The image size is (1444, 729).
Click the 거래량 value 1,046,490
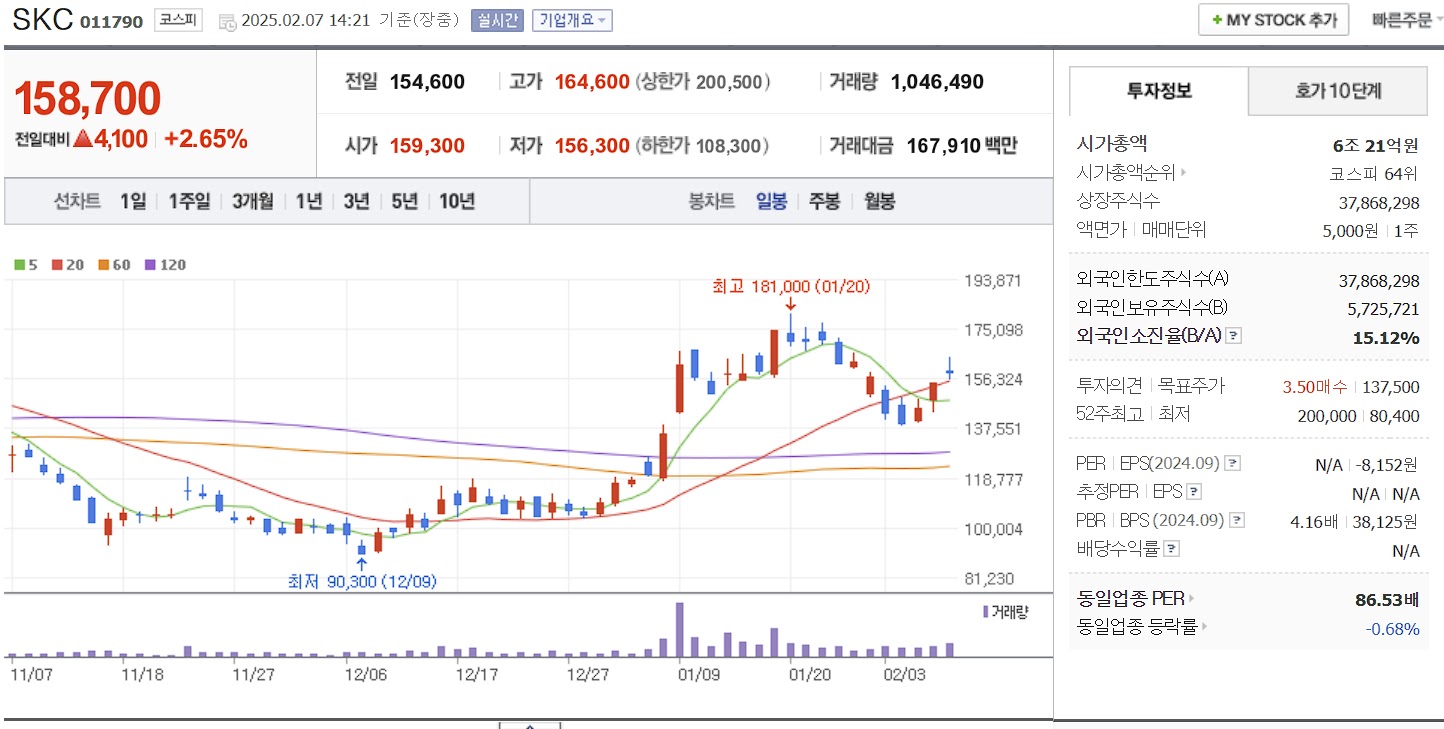click(937, 82)
